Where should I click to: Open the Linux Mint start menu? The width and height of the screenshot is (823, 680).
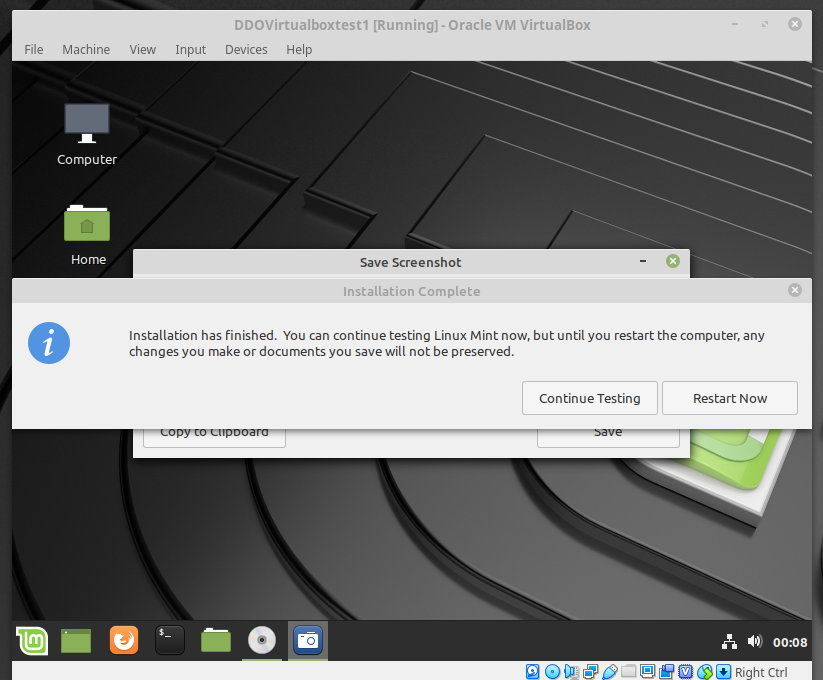click(33, 641)
